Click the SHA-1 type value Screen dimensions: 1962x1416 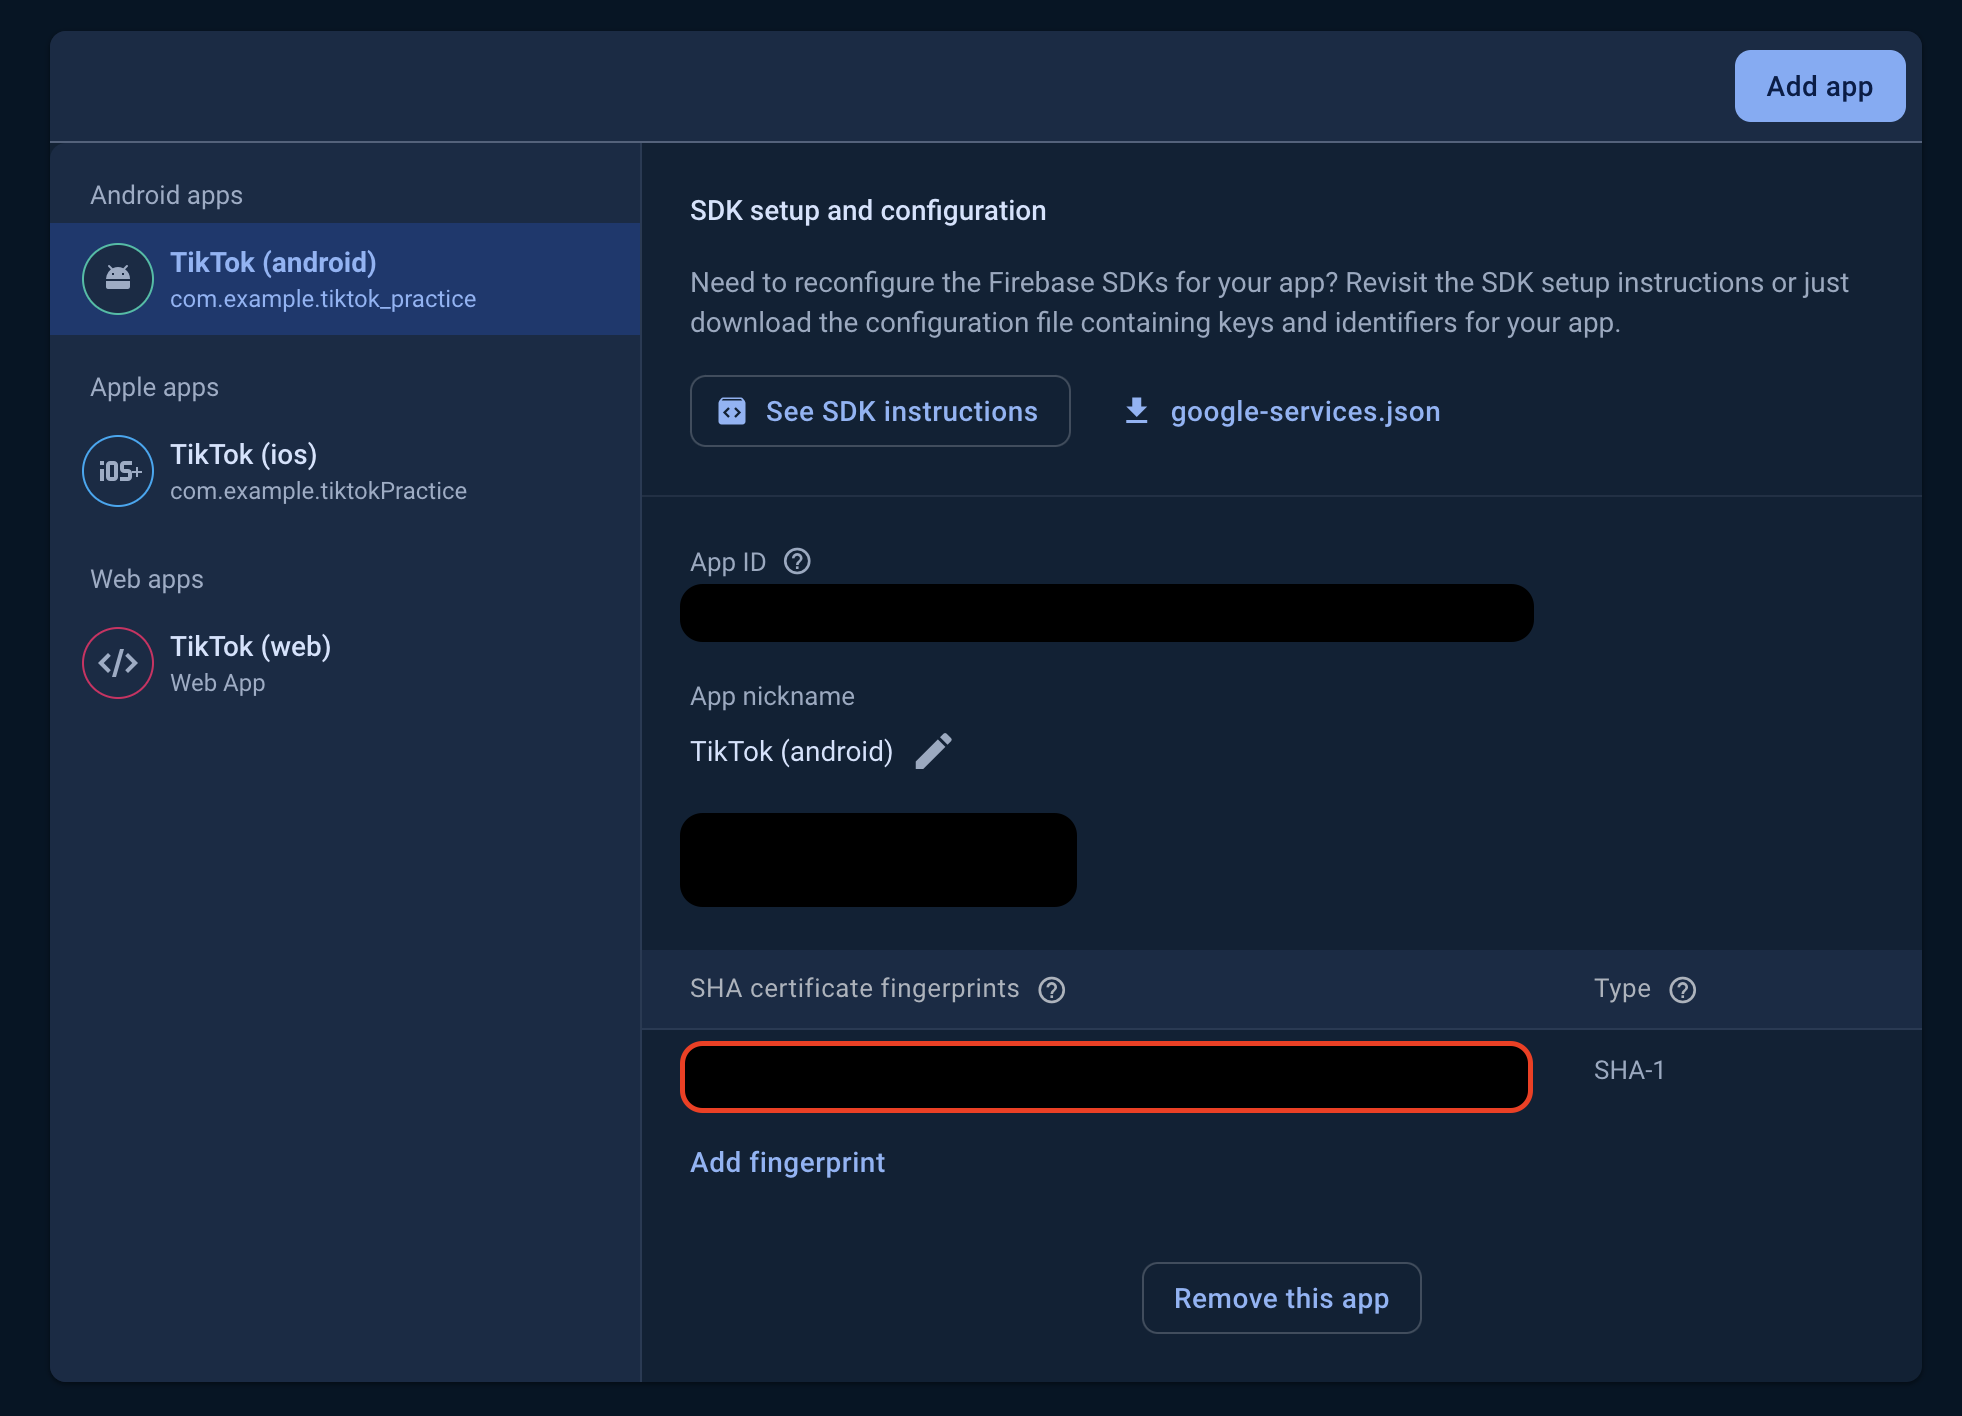[1629, 1070]
